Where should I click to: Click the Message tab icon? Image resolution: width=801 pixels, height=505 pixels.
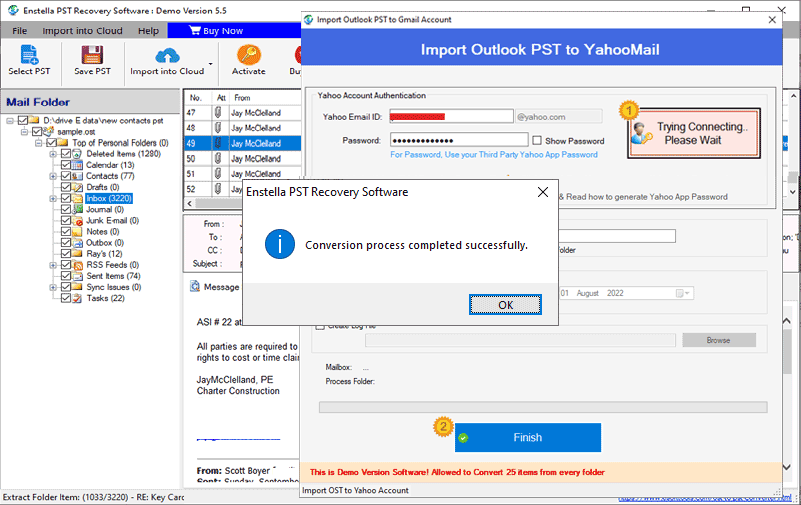coord(195,286)
